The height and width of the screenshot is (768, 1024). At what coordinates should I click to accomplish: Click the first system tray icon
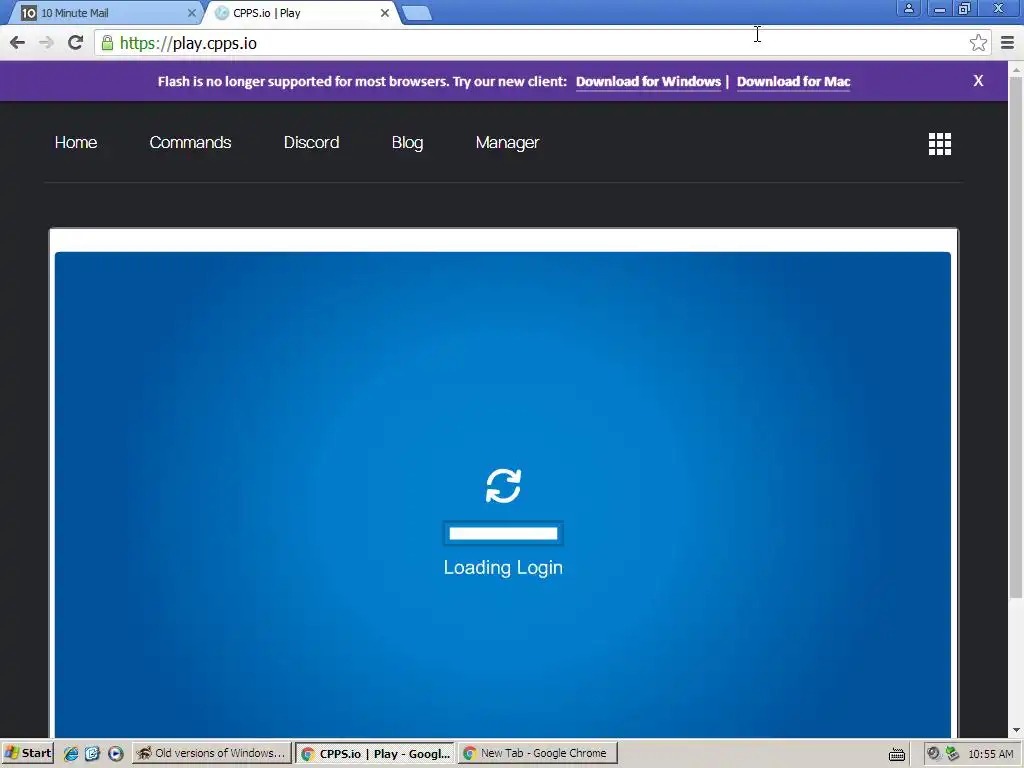pos(933,754)
